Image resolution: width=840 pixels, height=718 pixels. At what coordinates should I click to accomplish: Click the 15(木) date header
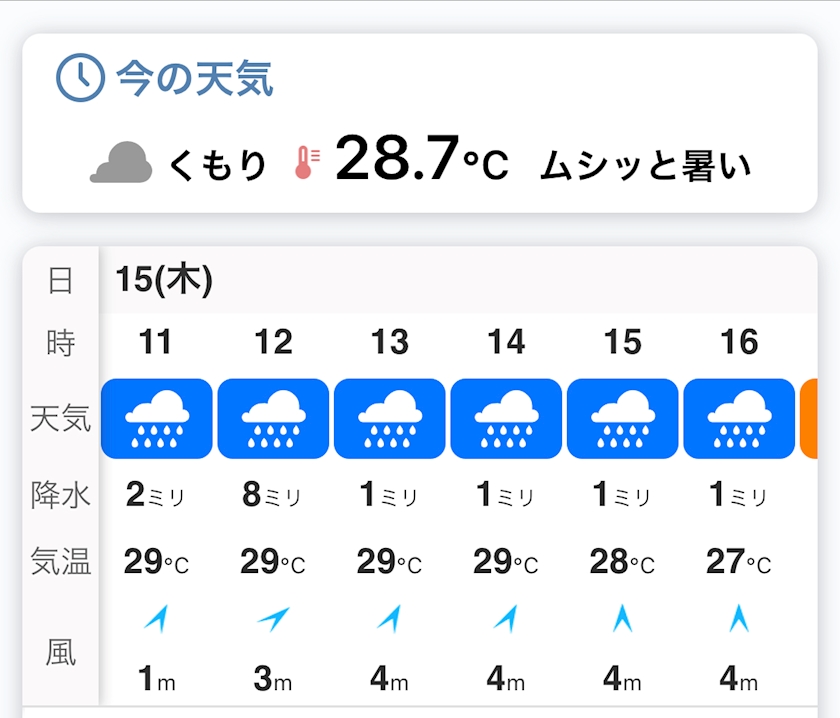[x=164, y=280]
